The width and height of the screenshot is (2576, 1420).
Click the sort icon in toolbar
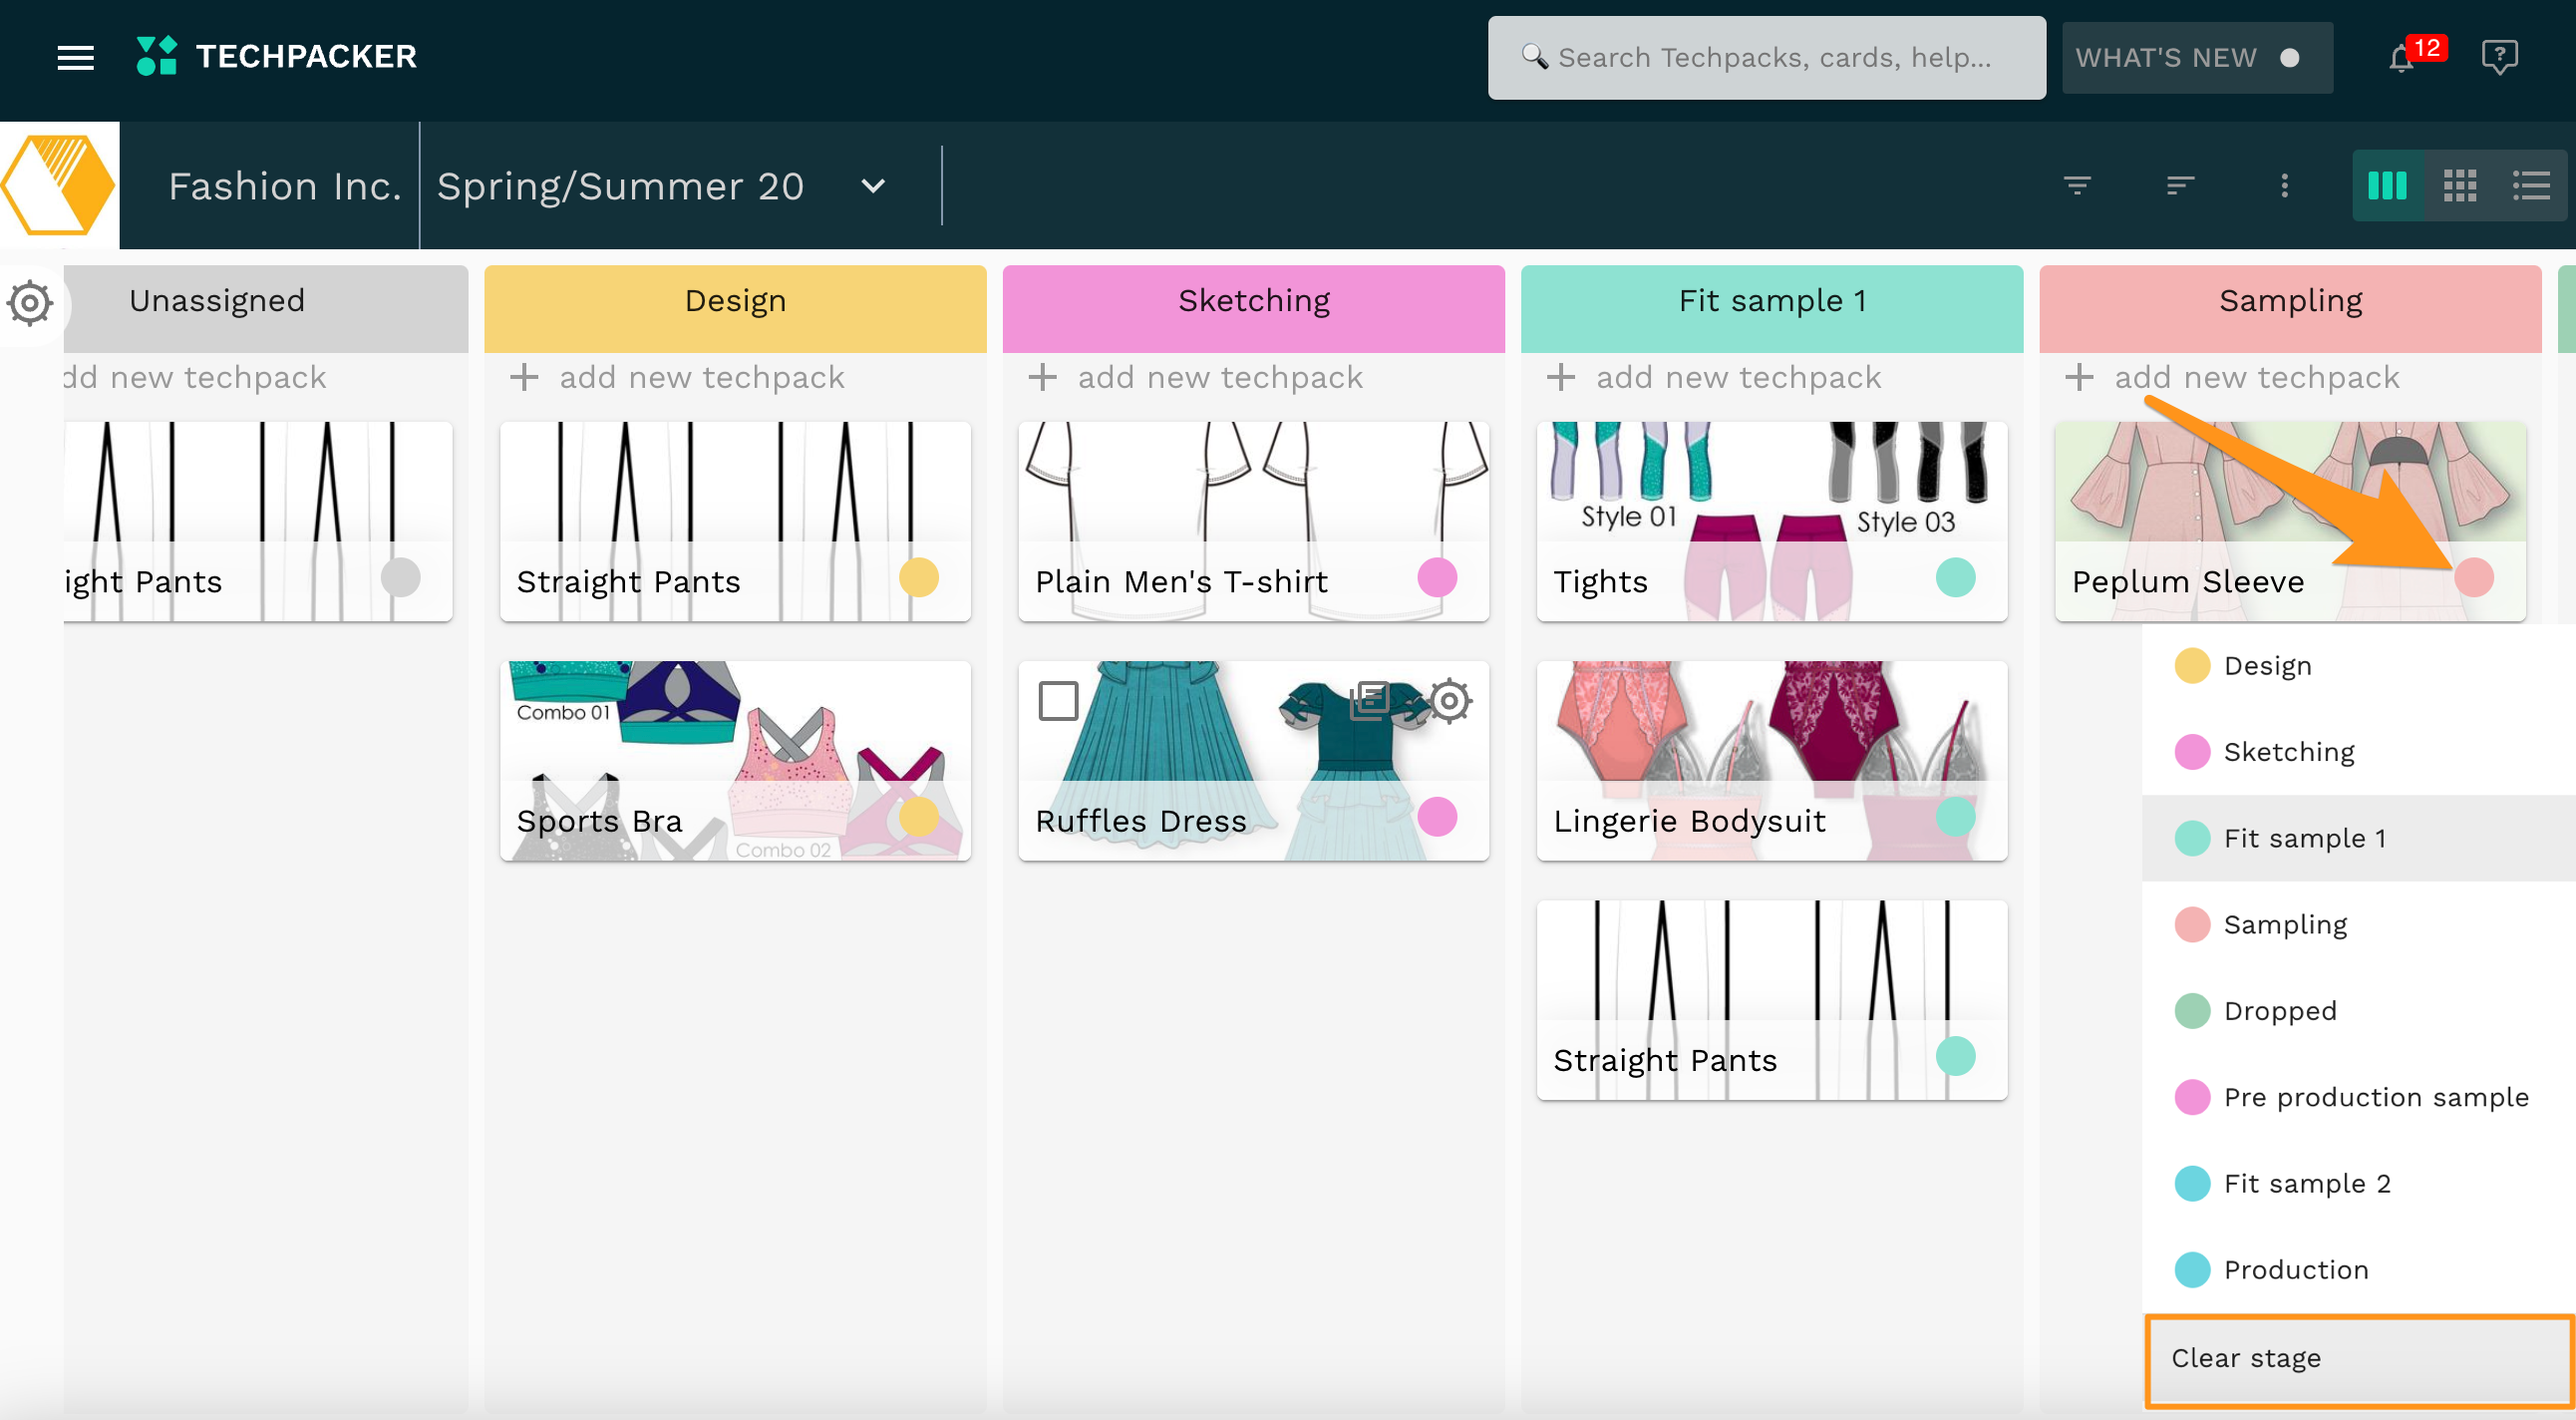[2179, 185]
